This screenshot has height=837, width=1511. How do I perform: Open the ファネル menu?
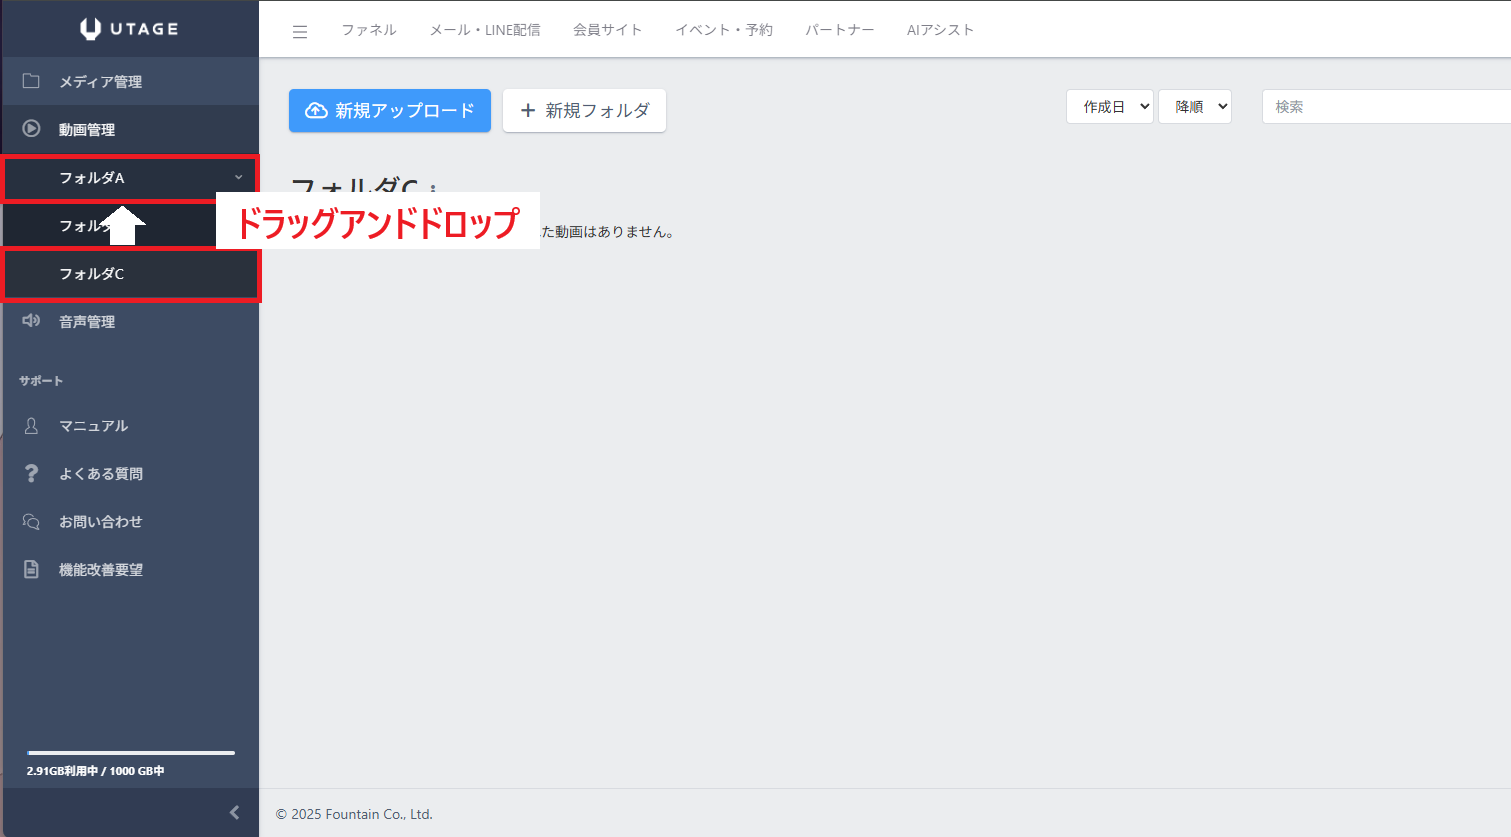(368, 30)
